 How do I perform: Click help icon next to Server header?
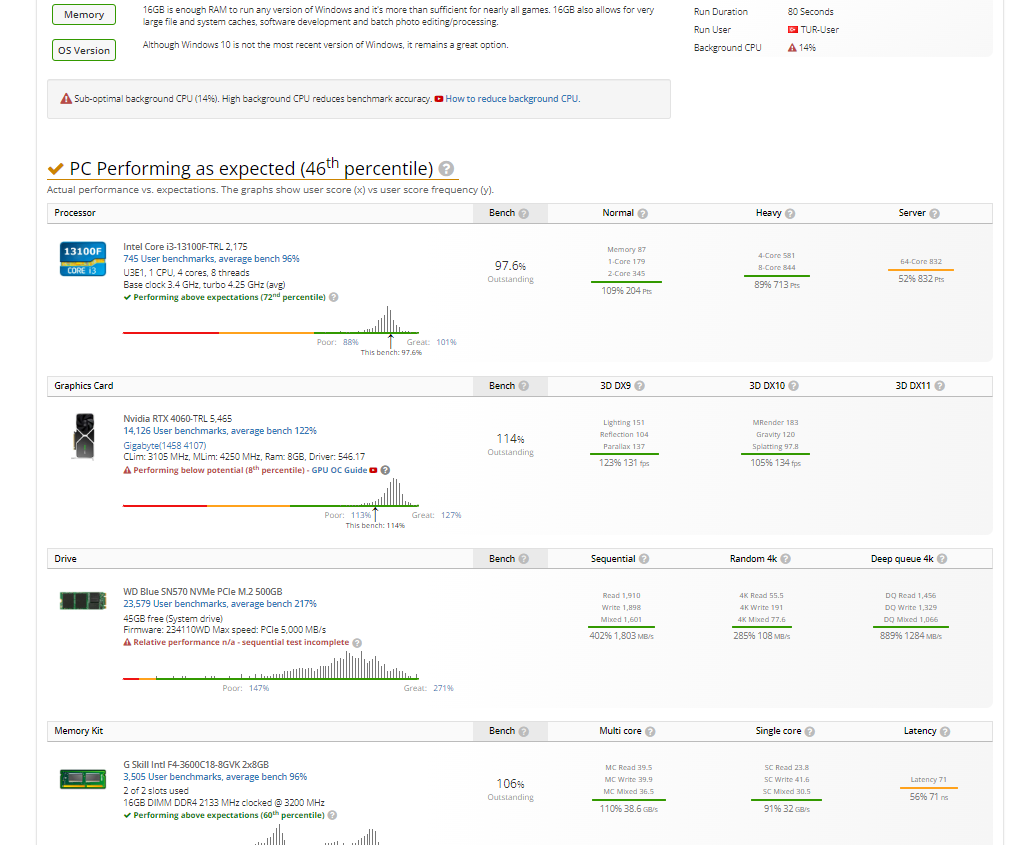point(934,213)
